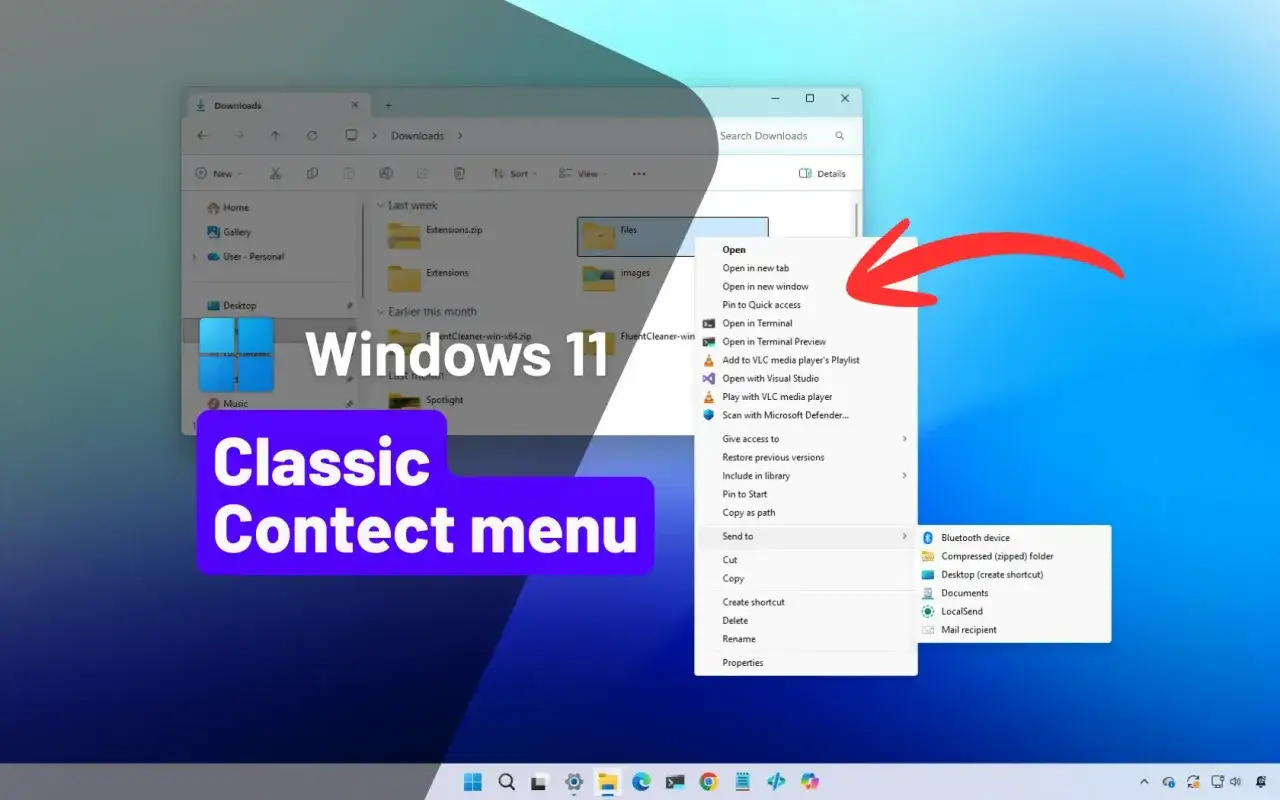
Task: Open Home in the navigation pane
Action: click(228, 208)
